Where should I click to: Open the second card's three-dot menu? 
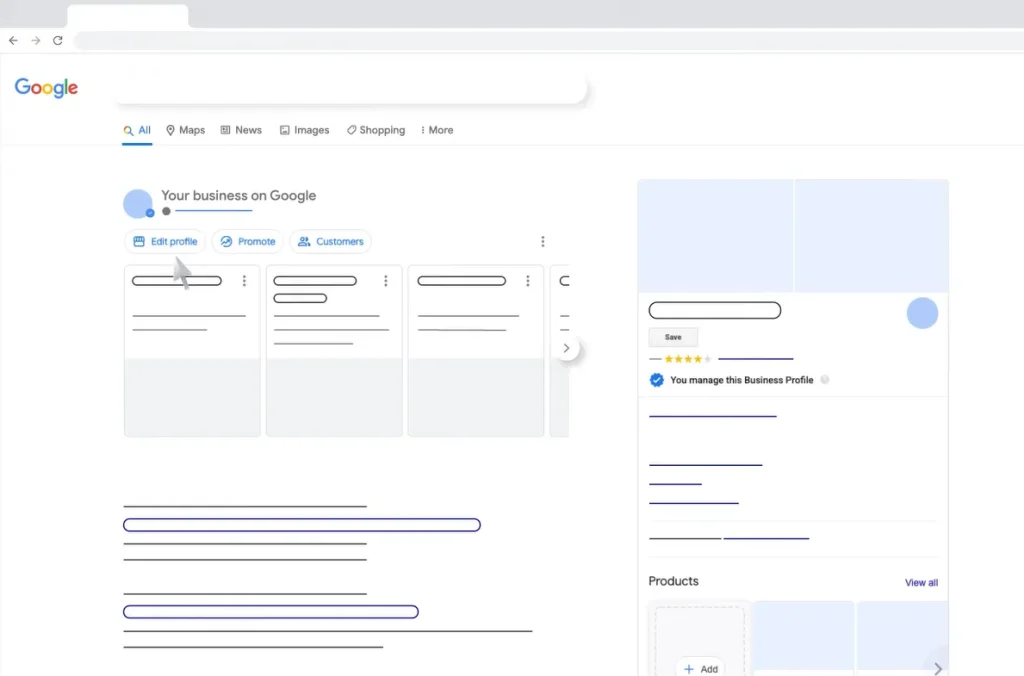point(386,281)
